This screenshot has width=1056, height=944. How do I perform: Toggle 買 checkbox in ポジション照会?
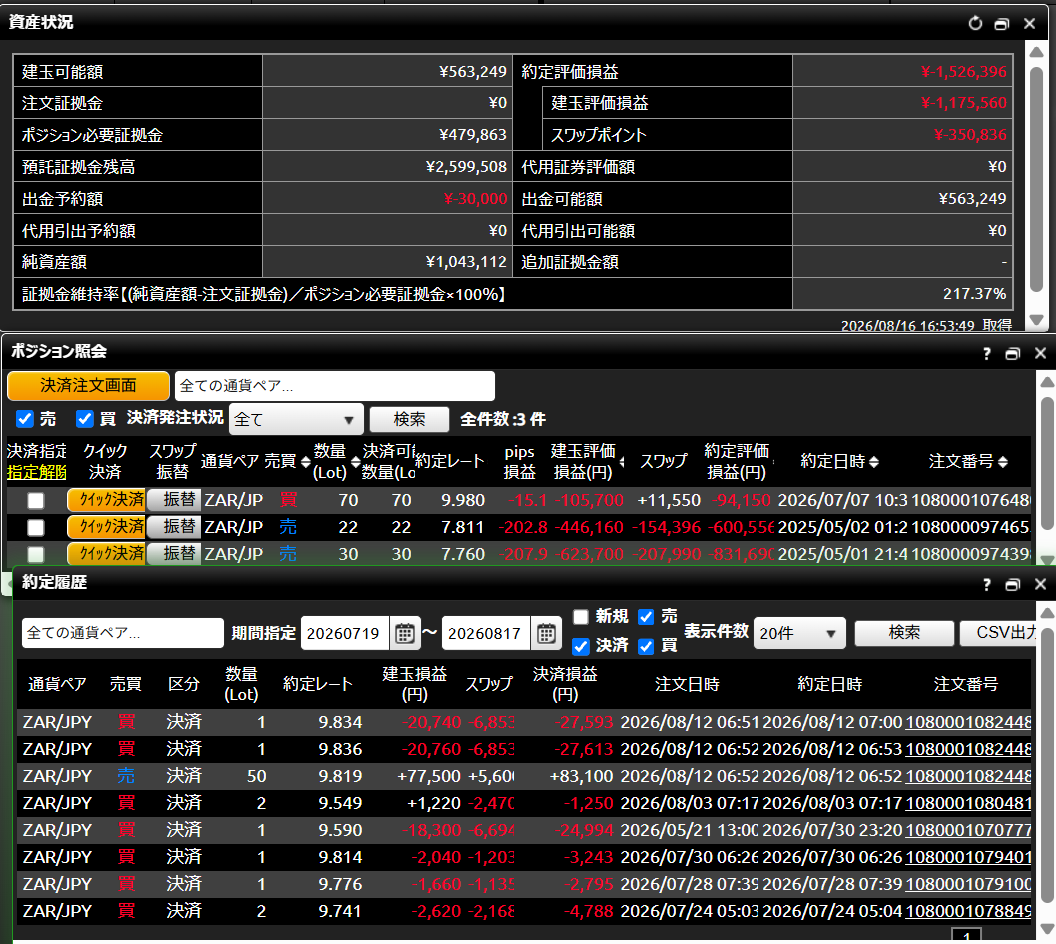(x=85, y=419)
